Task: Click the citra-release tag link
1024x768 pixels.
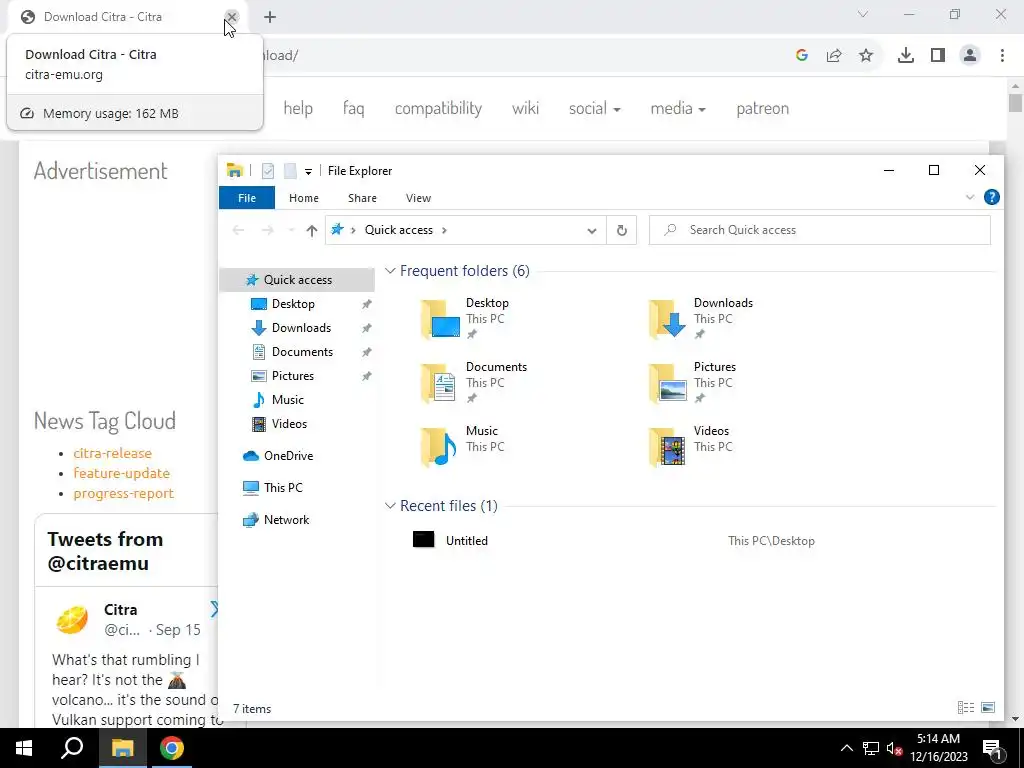Action: coord(112,453)
